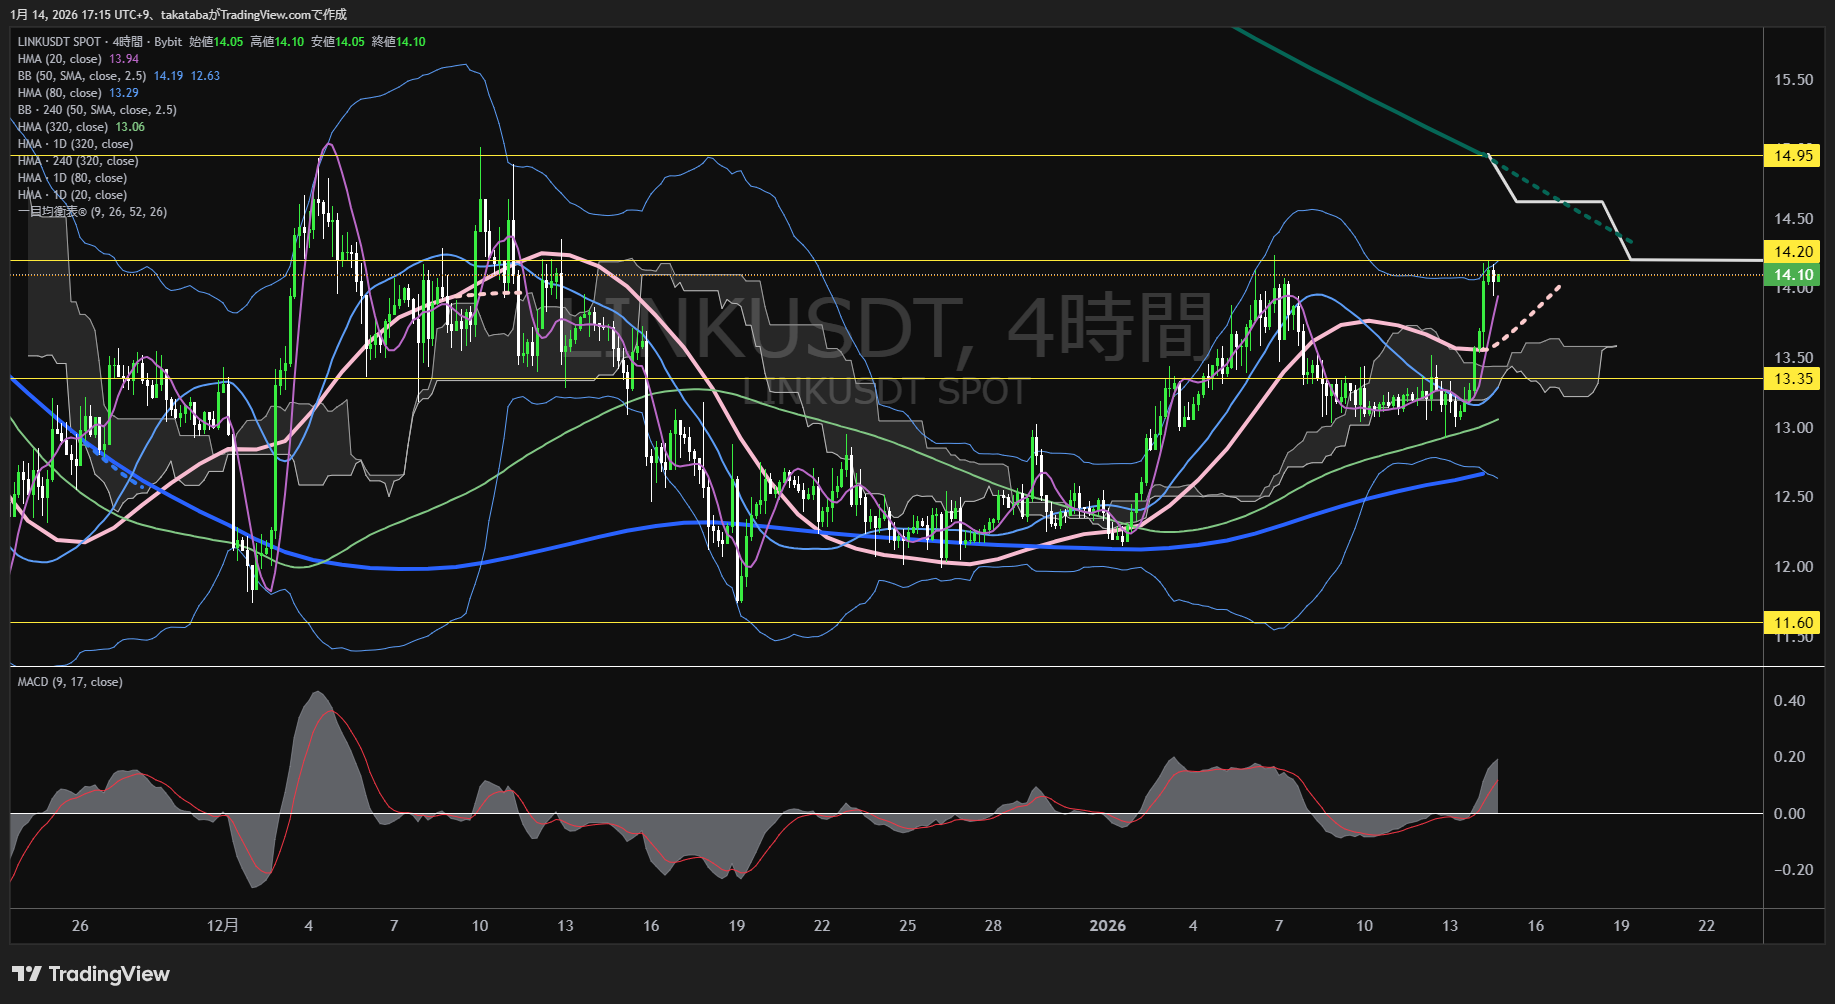Click the 15.50 tick on the price scale
Image resolution: width=1835 pixels, height=1004 pixels.
tap(1793, 80)
